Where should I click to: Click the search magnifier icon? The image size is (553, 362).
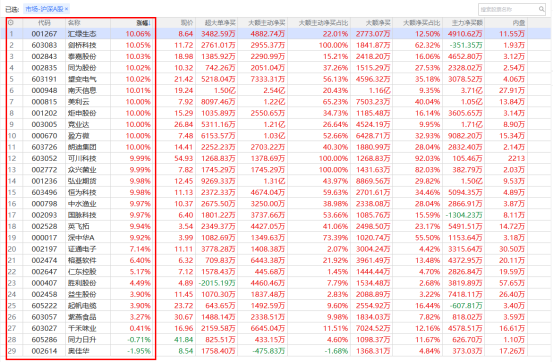point(541,9)
